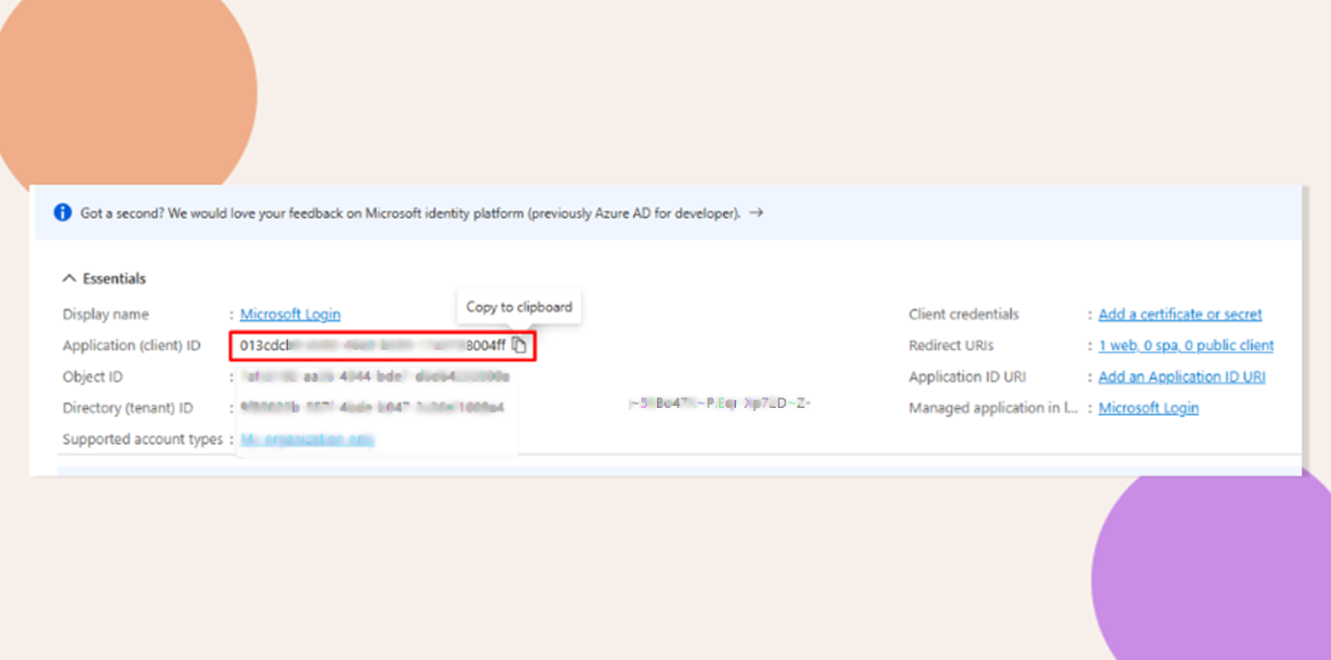The height and width of the screenshot is (660, 1331).
Task: Open the Microsoft Login display name link
Action: tap(290, 314)
